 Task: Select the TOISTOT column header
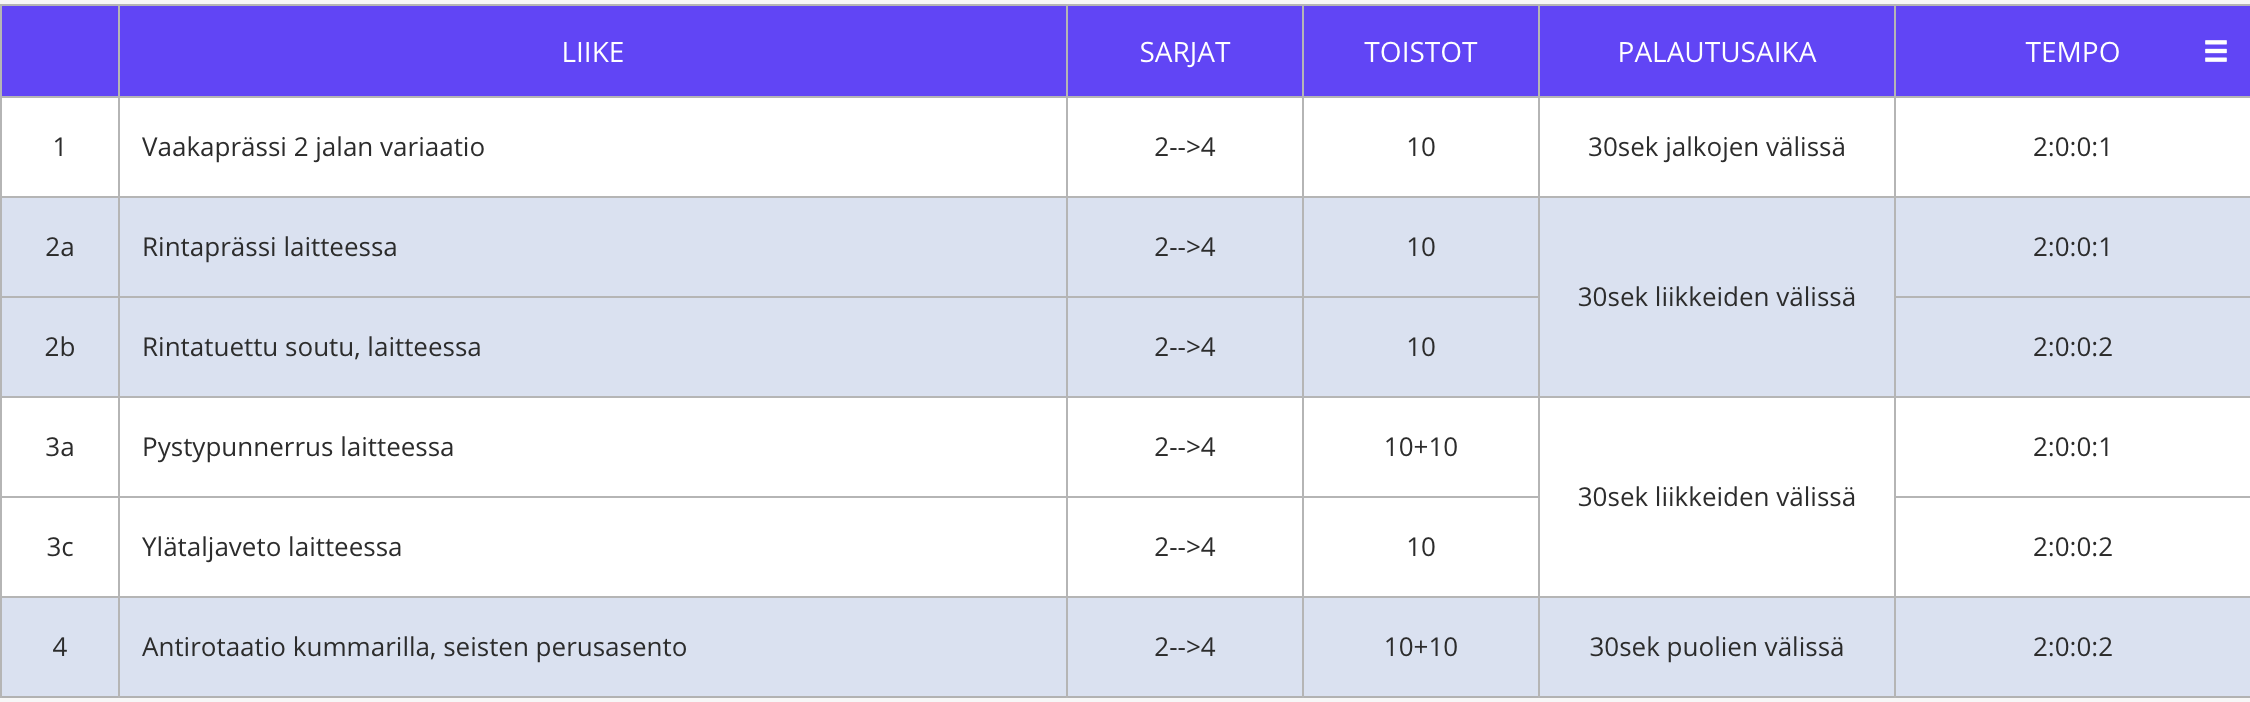pyautogui.click(x=1421, y=52)
